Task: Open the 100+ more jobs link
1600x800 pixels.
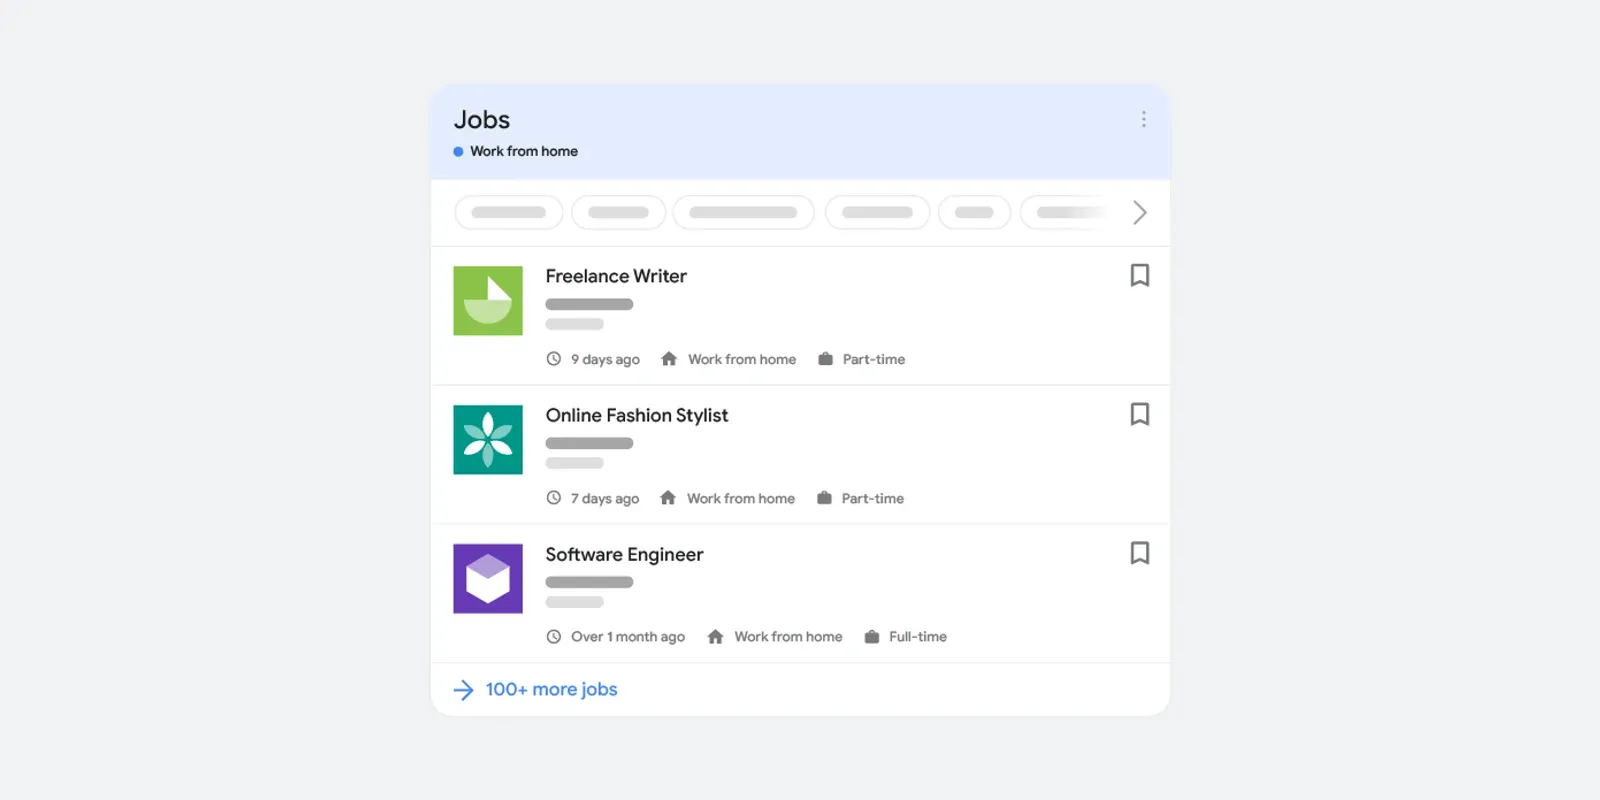Action: 551,689
